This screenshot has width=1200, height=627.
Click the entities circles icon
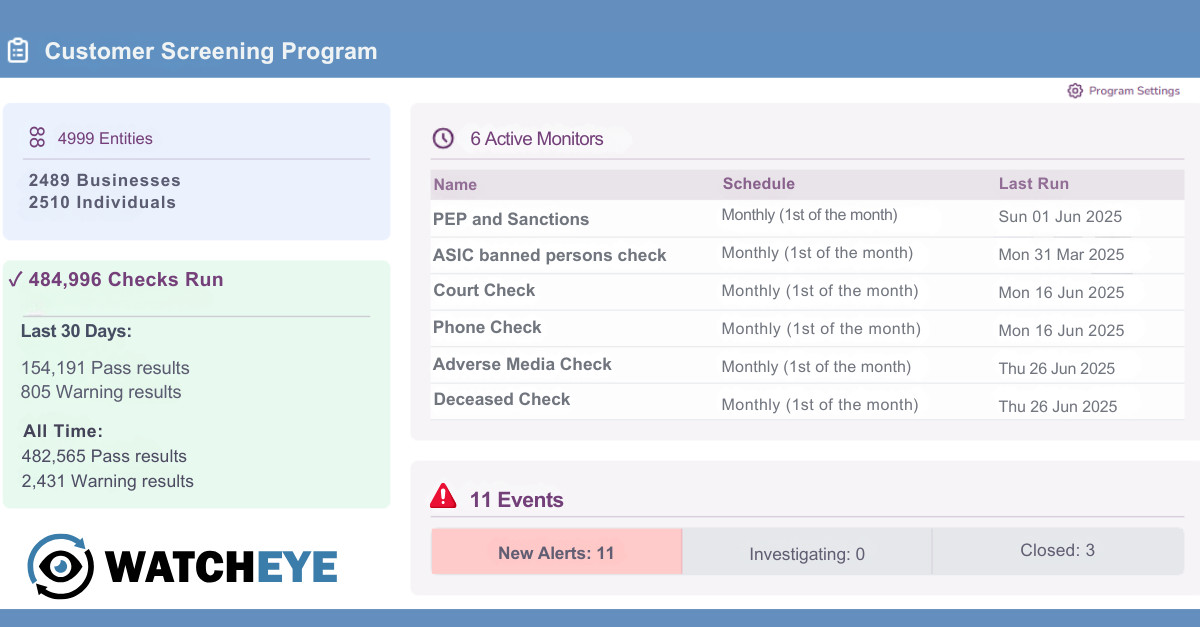[x=38, y=138]
